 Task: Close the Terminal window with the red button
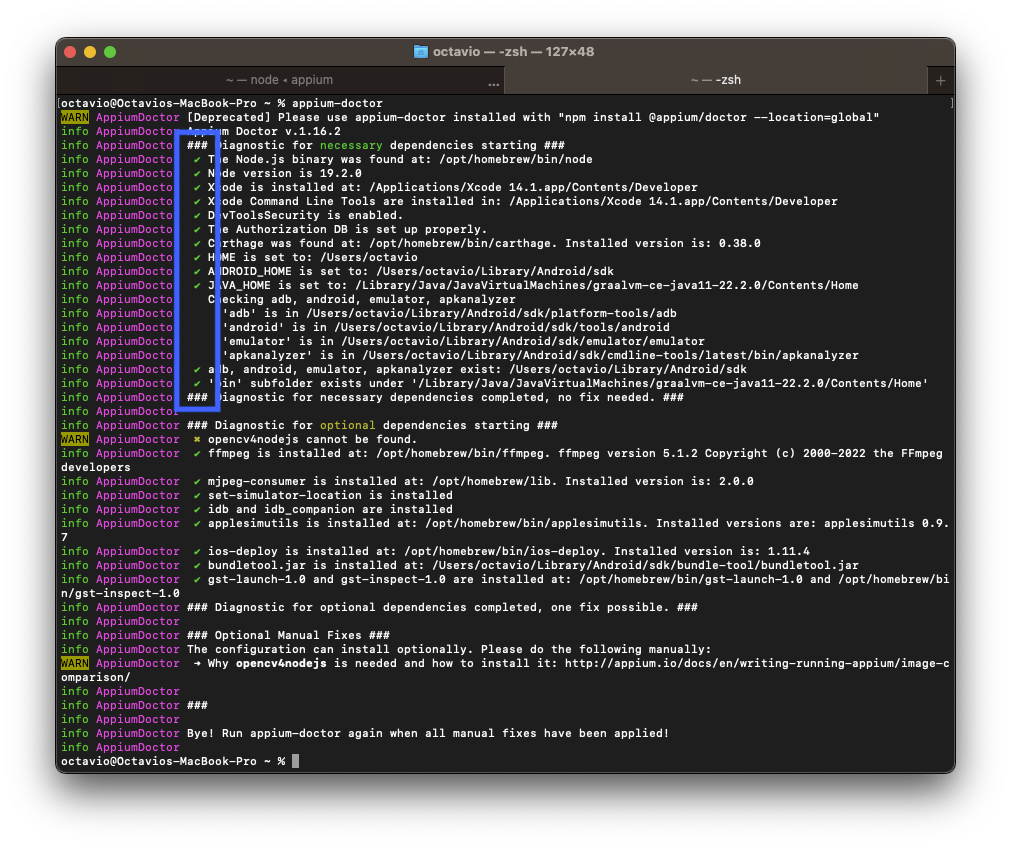tap(70, 52)
